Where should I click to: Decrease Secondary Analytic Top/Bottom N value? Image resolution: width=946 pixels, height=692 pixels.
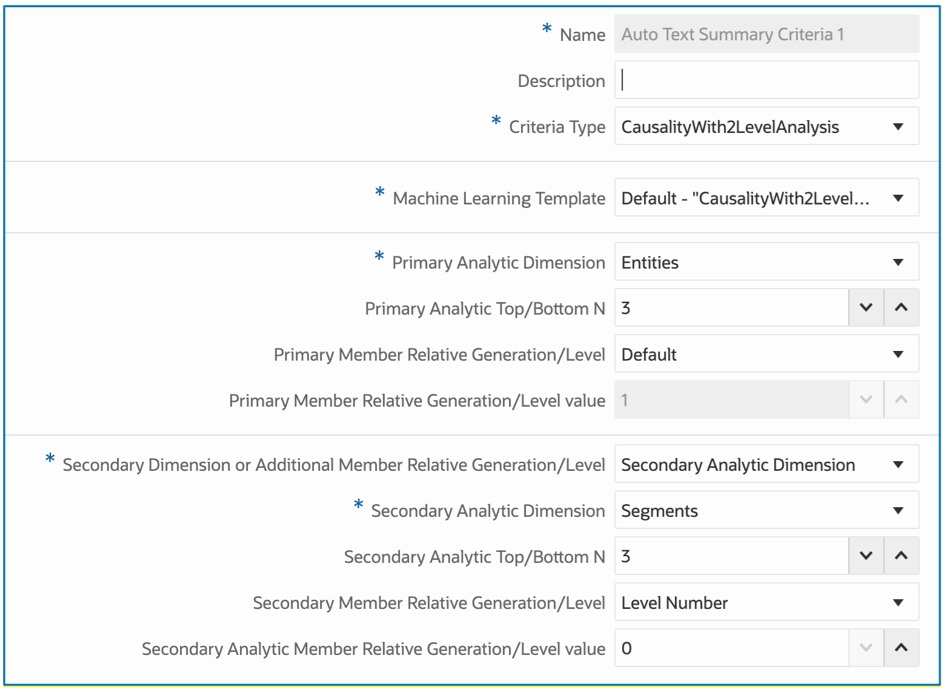866,557
